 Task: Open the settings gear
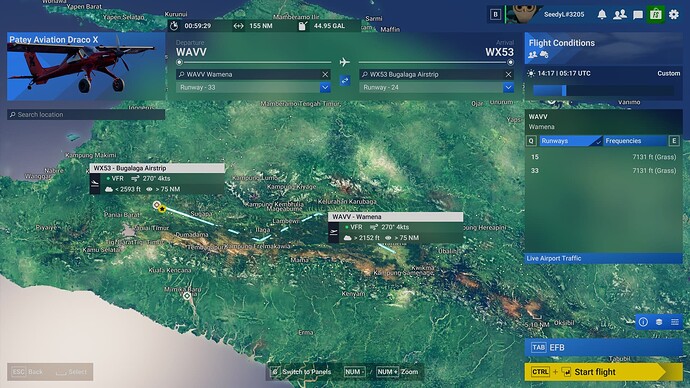(674, 15)
